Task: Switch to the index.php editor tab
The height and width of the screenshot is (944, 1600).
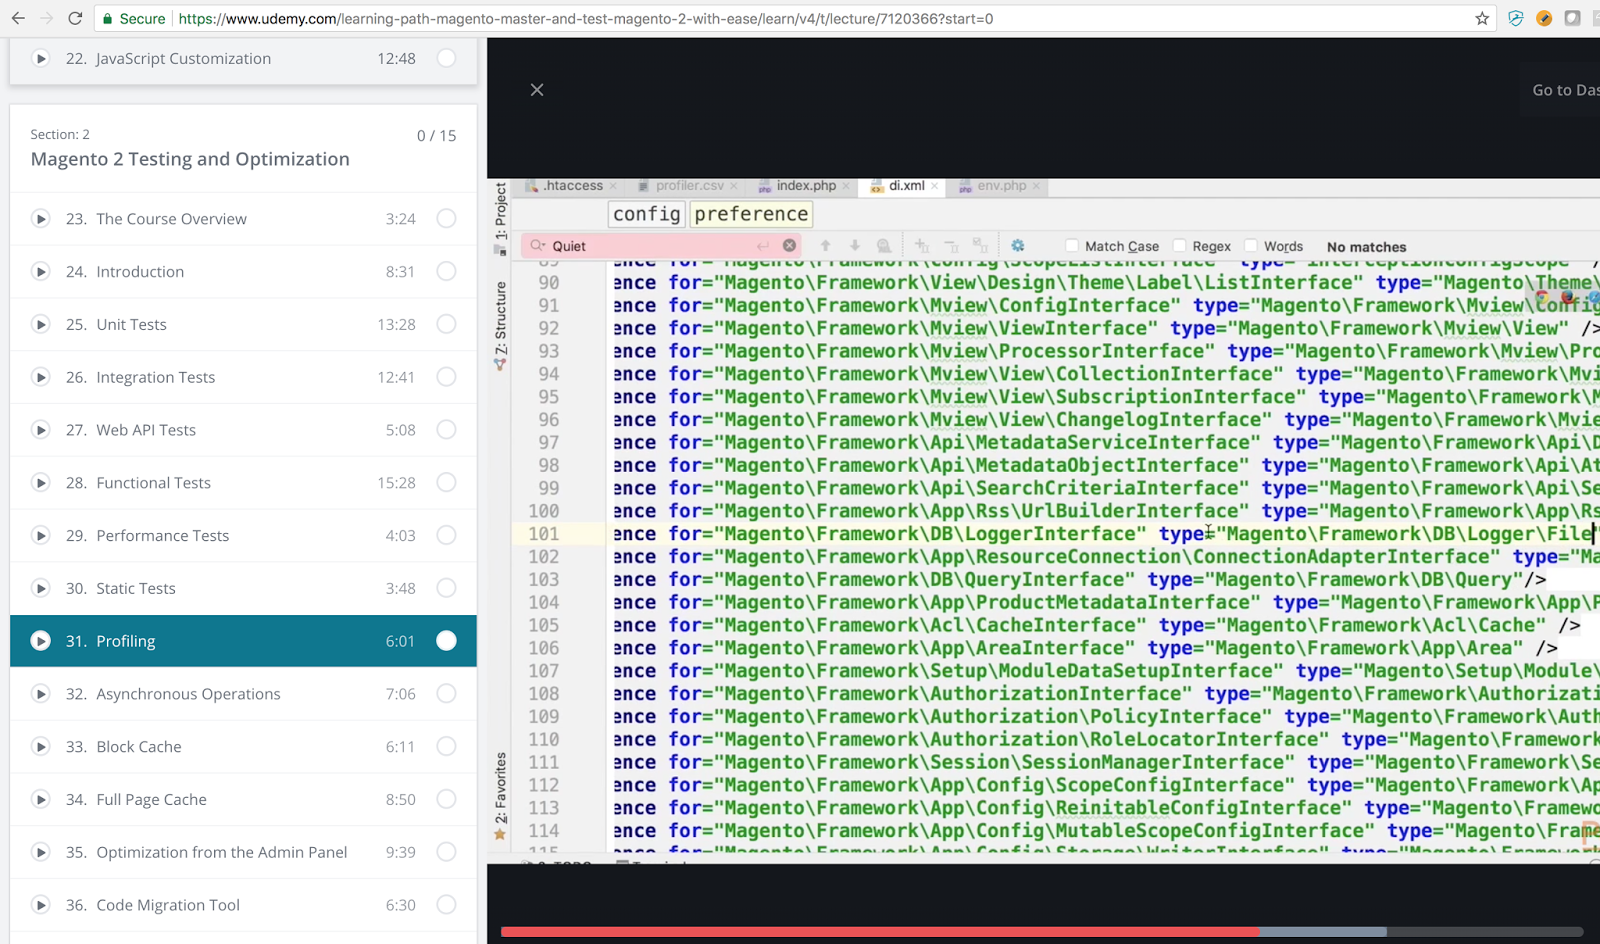Action: [805, 186]
